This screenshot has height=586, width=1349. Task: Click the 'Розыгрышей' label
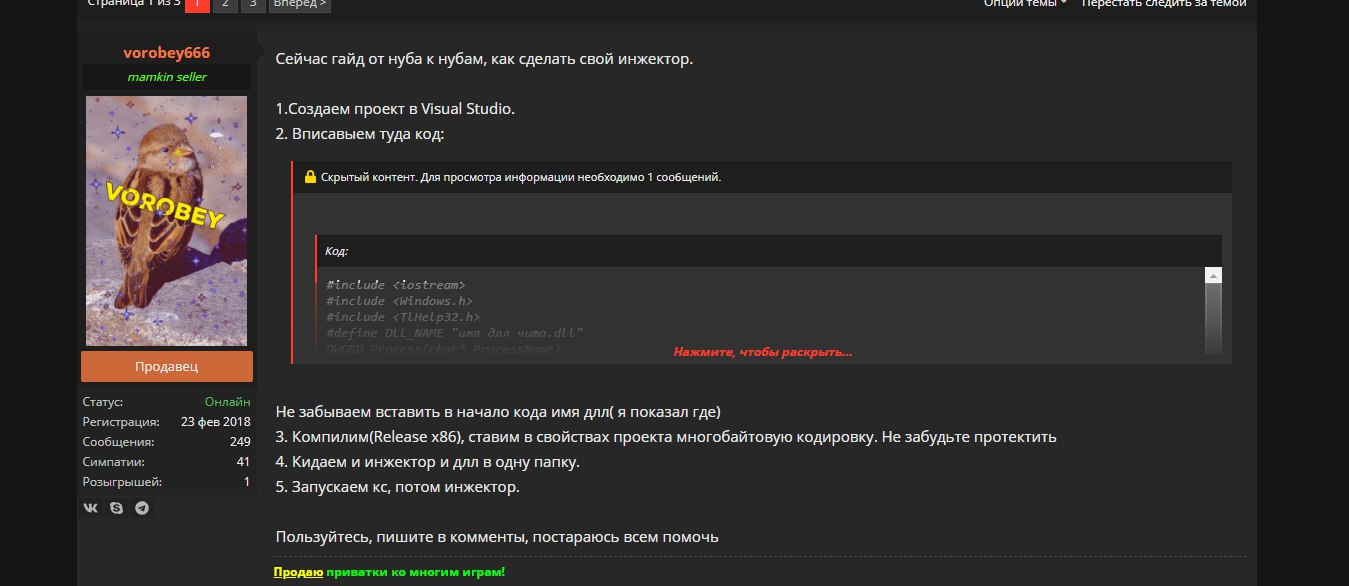(x=122, y=482)
